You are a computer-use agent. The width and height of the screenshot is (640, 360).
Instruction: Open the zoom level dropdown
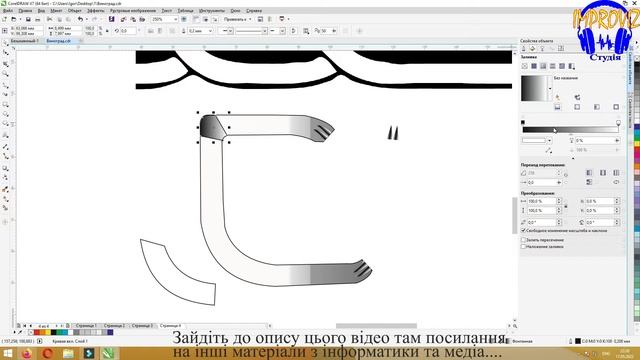click(x=176, y=19)
